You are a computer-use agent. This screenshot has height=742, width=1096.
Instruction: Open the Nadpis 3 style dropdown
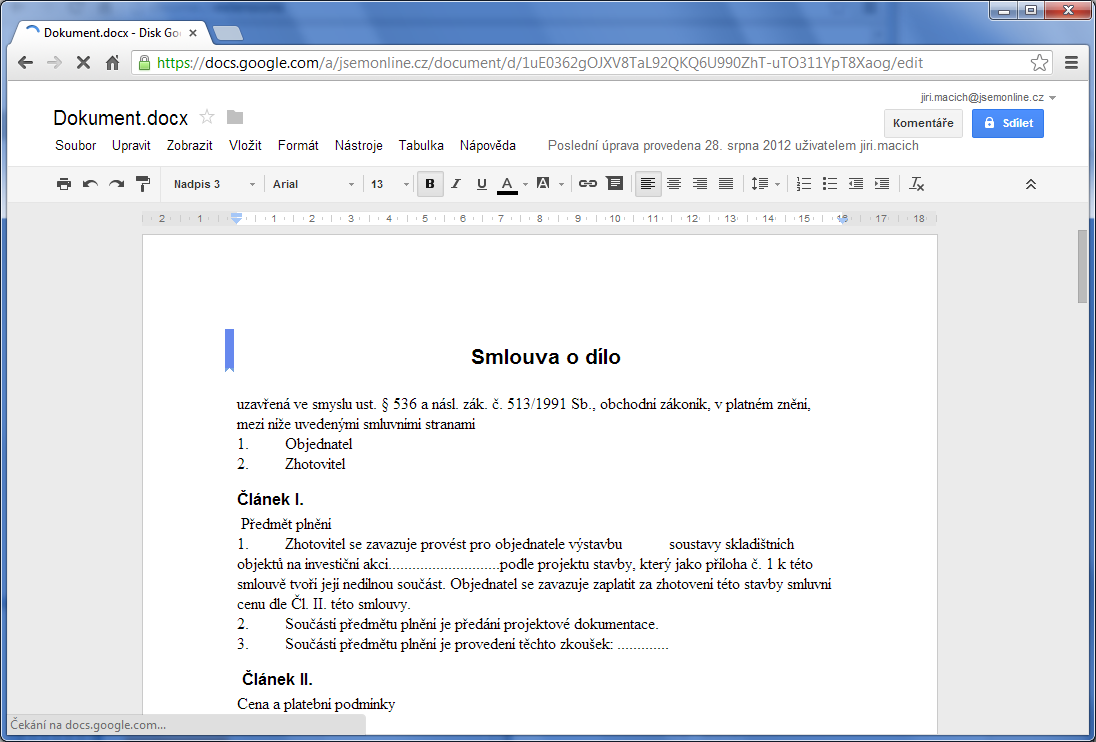(214, 184)
